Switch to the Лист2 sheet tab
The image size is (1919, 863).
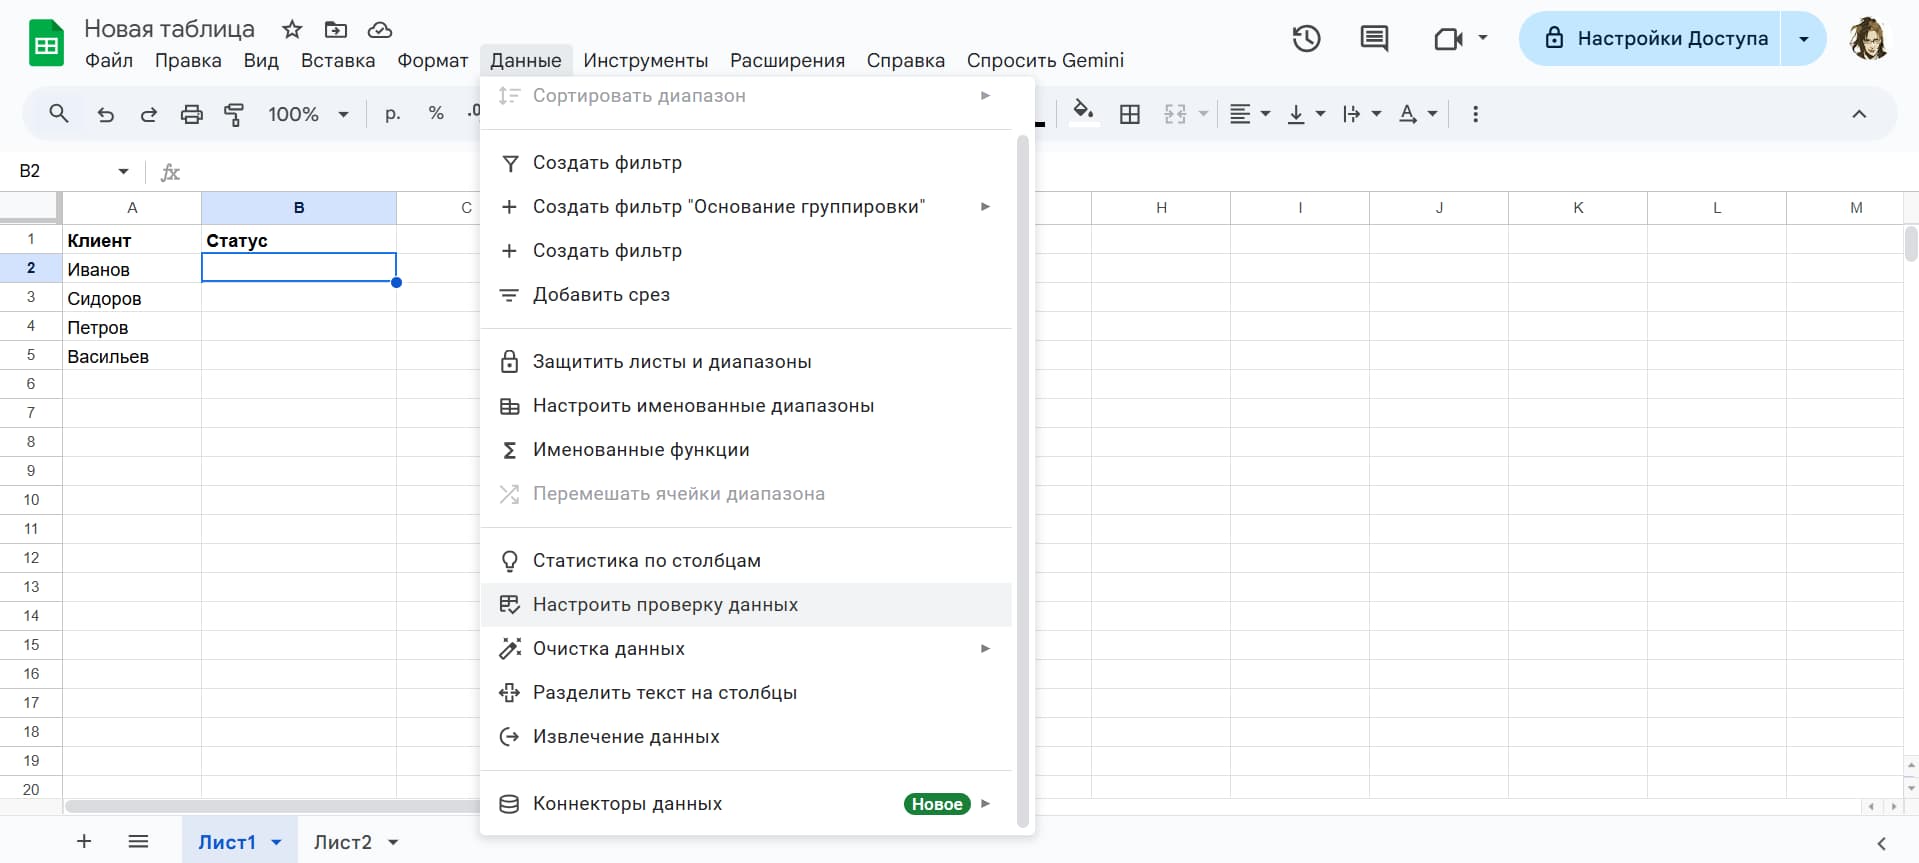[x=342, y=842]
